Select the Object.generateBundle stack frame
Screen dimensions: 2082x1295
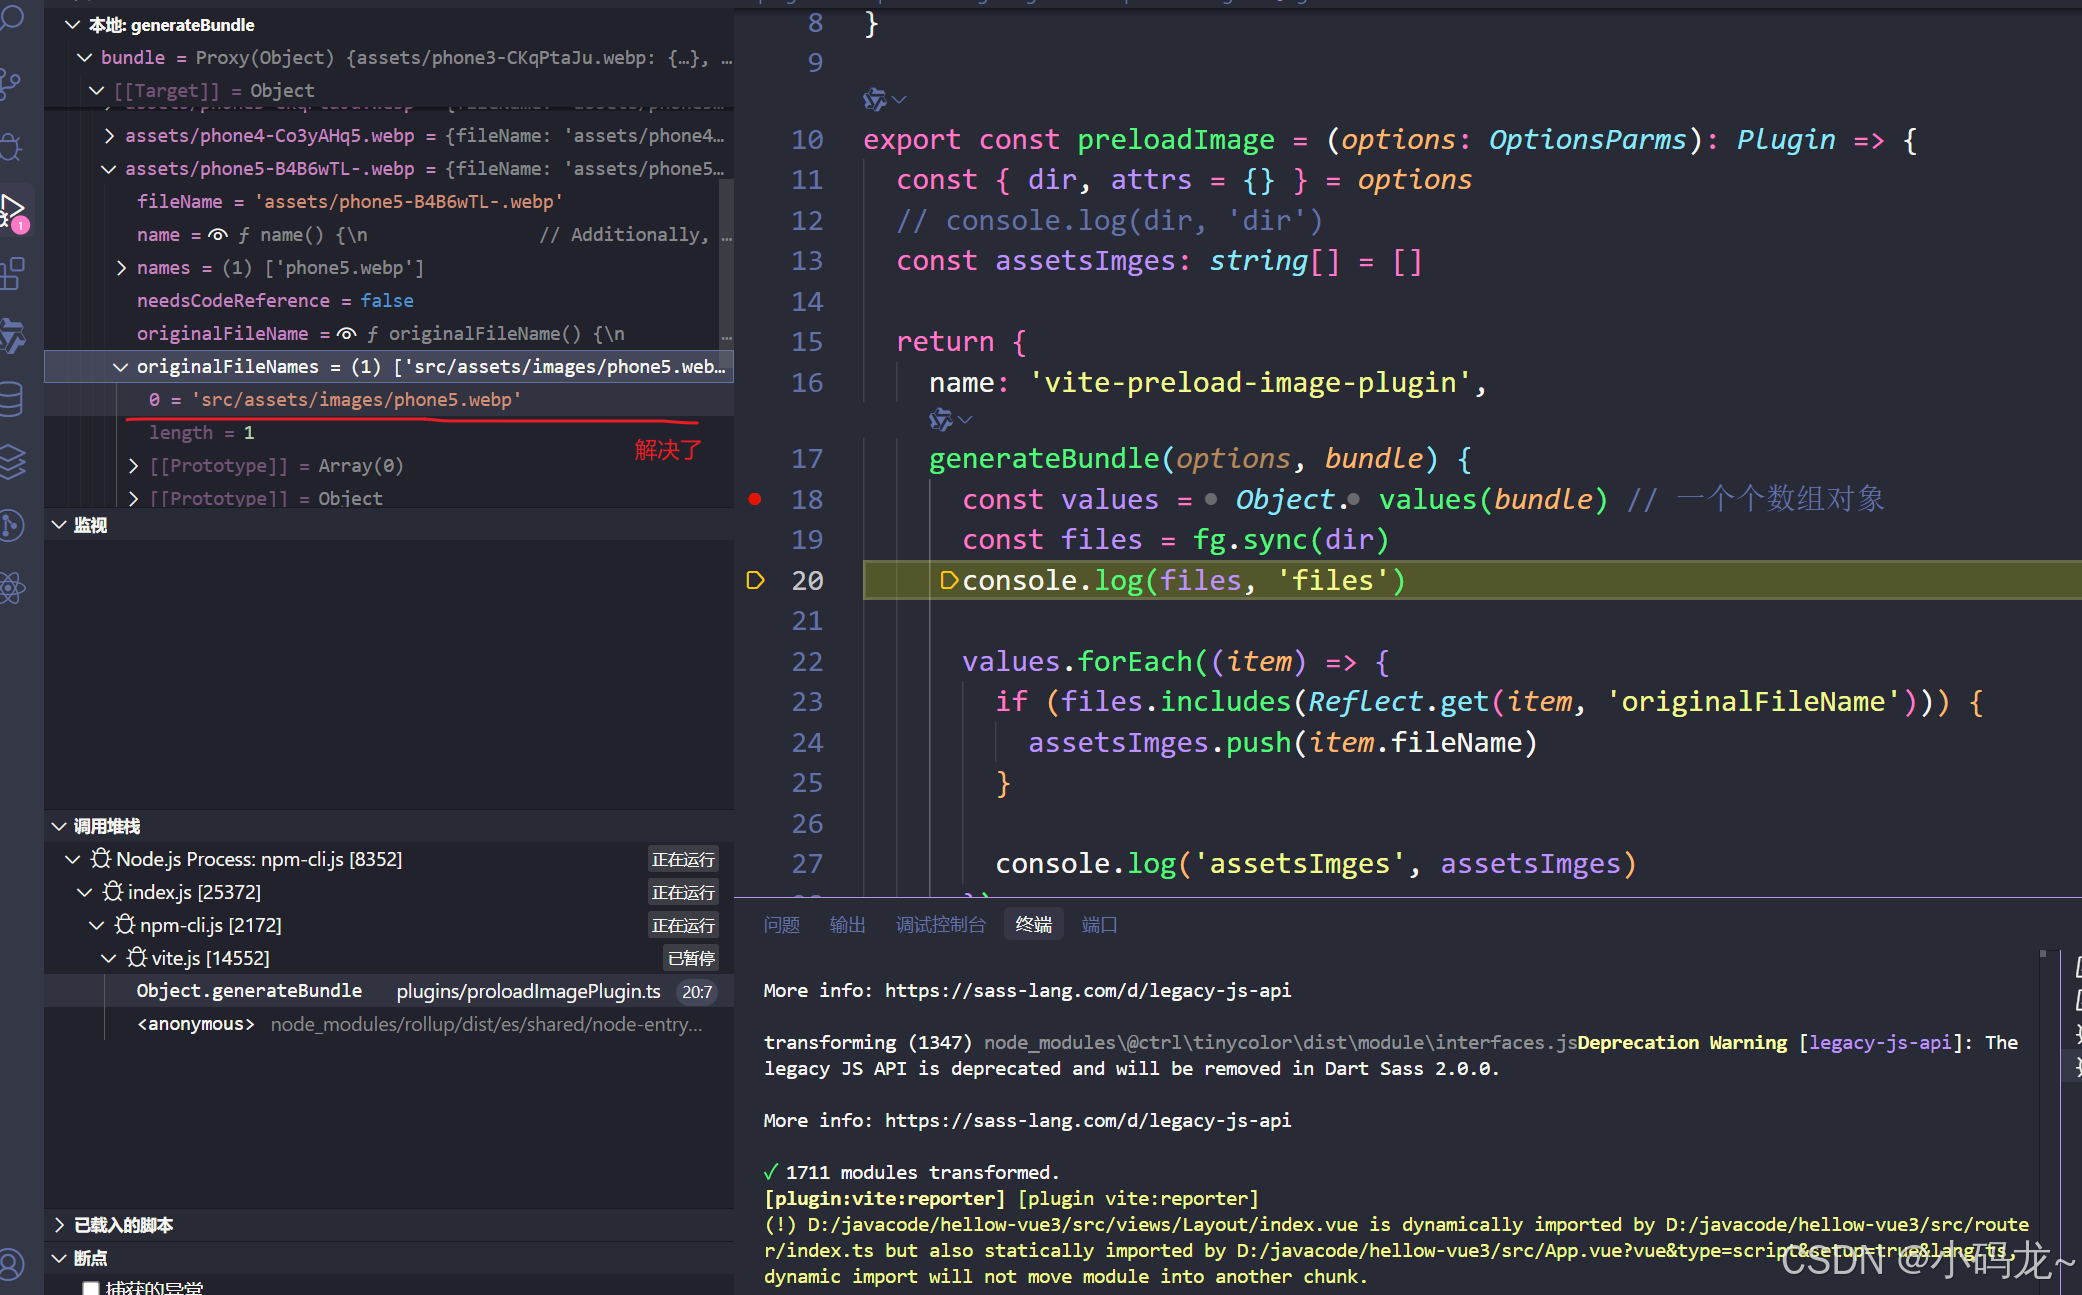coord(249,991)
